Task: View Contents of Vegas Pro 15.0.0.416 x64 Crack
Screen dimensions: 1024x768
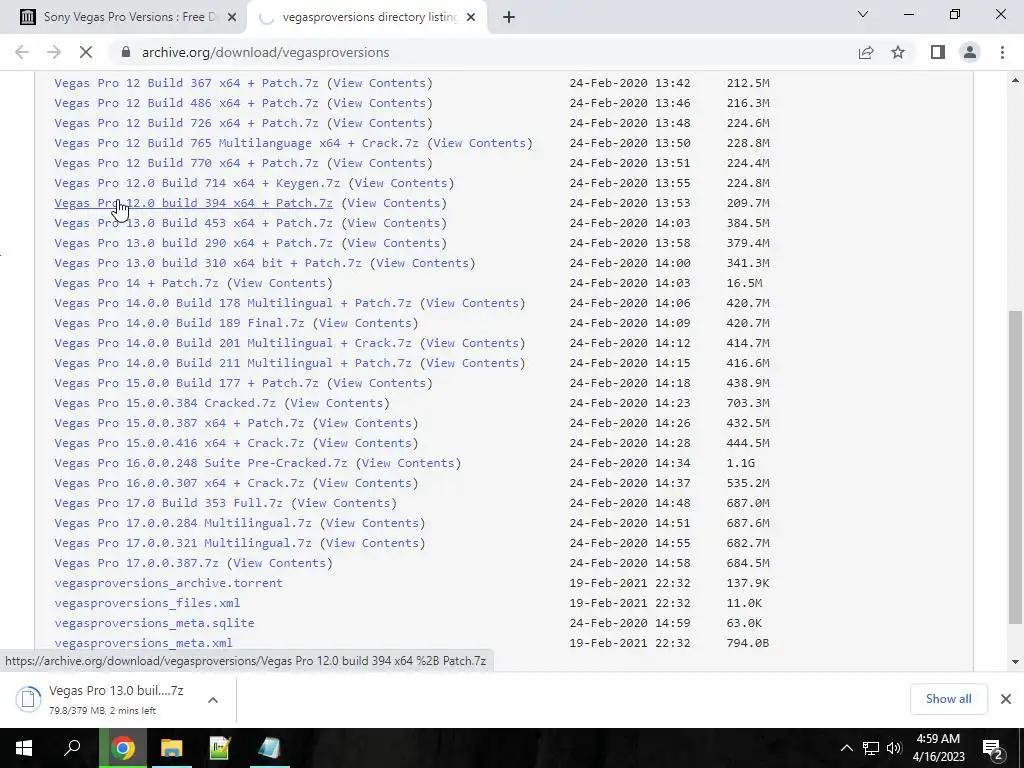Action: click(x=365, y=443)
